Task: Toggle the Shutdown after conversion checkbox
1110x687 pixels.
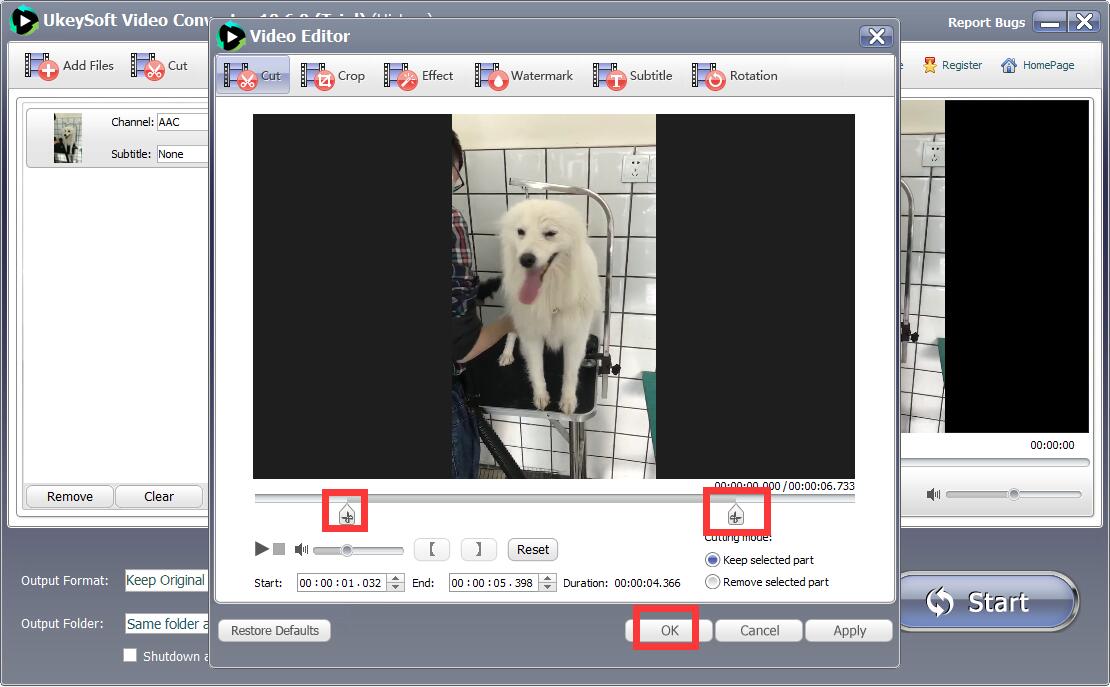Action: point(130,655)
